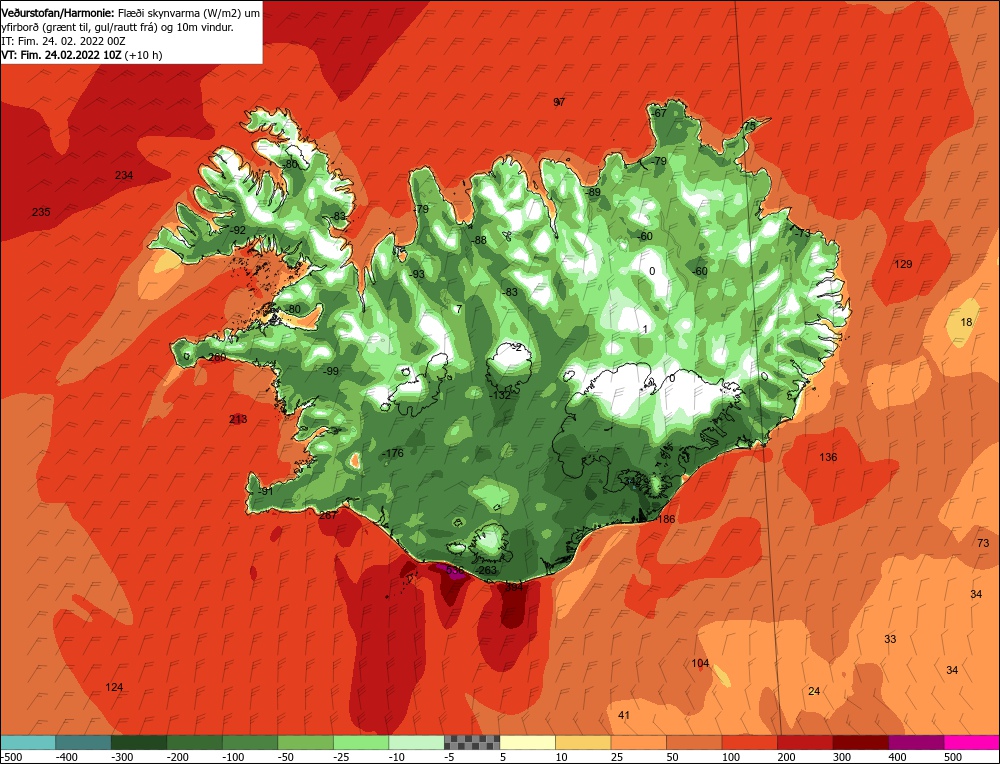Click the value 260 on the western peninsula
This screenshot has height=764, width=1000.
[x=217, y=357]
